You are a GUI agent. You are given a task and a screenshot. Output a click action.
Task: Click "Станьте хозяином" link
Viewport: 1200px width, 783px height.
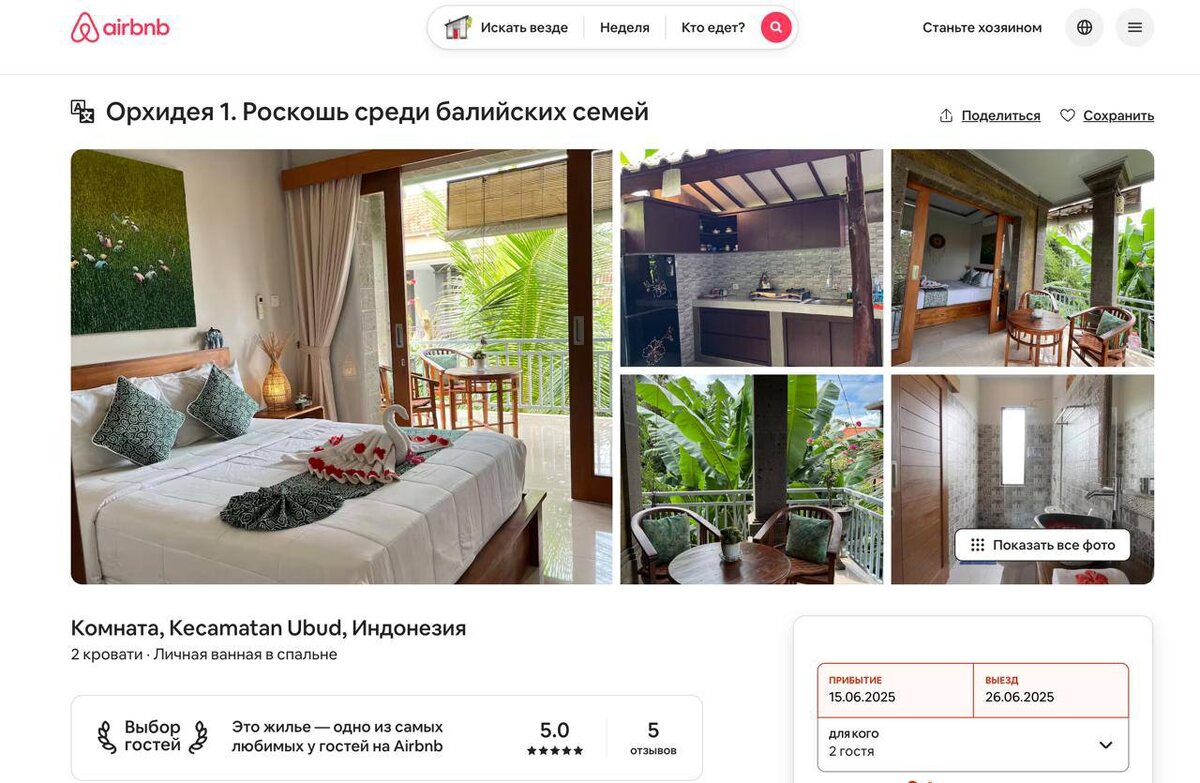coord(982,27)
